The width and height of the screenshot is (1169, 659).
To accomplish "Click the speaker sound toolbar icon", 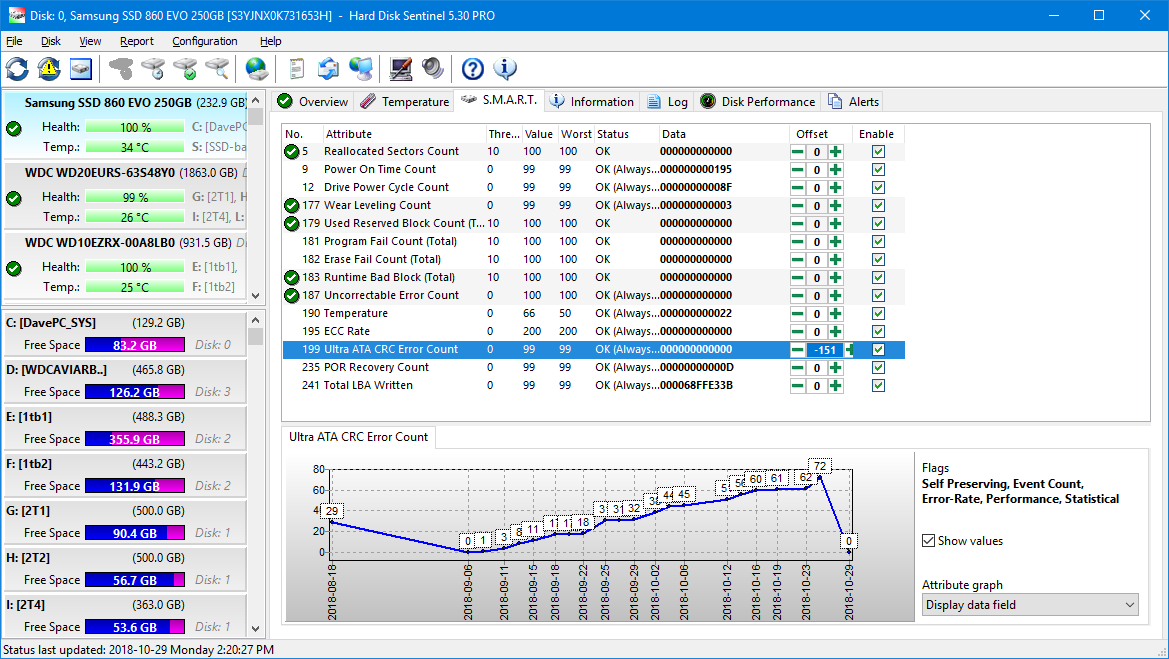I will (432, 69).
